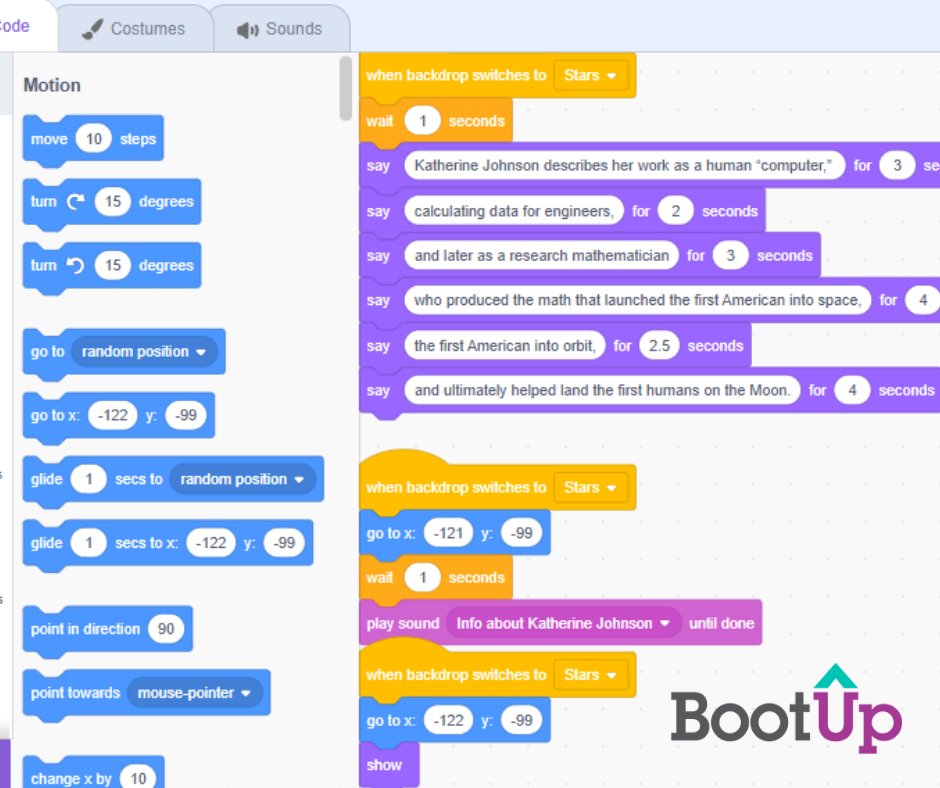
Task: Open Stars dropdown above 'go to x: -121'
Action: 590,488
